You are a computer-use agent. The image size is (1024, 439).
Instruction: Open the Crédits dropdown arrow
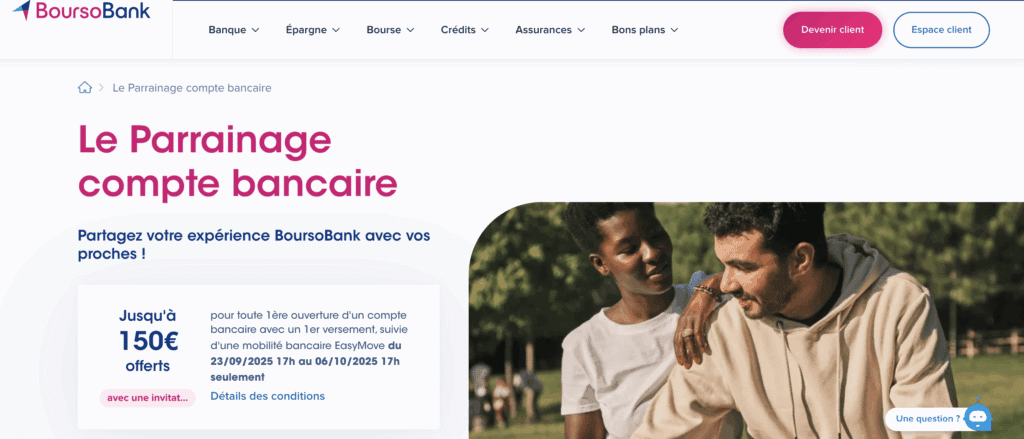tap(485, 30)
